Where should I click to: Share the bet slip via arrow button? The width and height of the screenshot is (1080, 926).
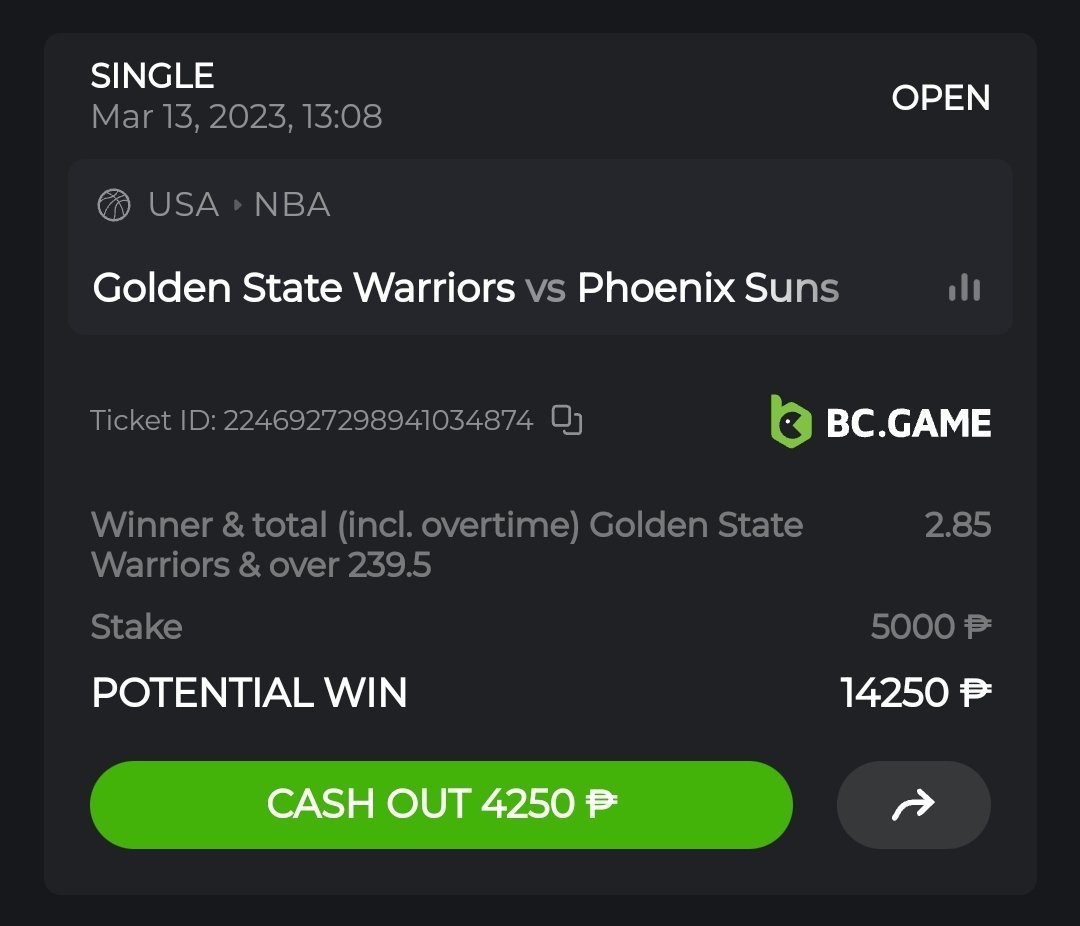pyautogui.click(x=913, y=804)
